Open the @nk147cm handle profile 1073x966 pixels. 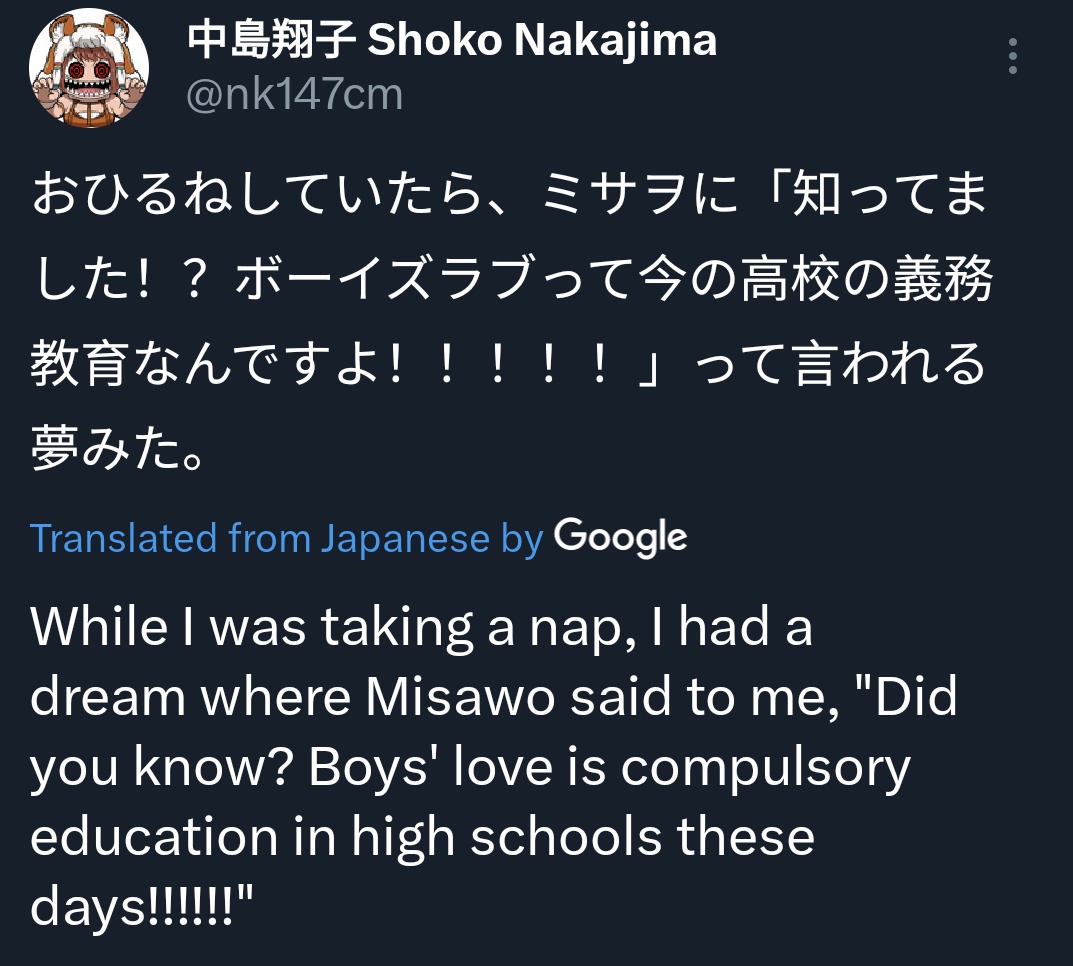coord(294,94)
